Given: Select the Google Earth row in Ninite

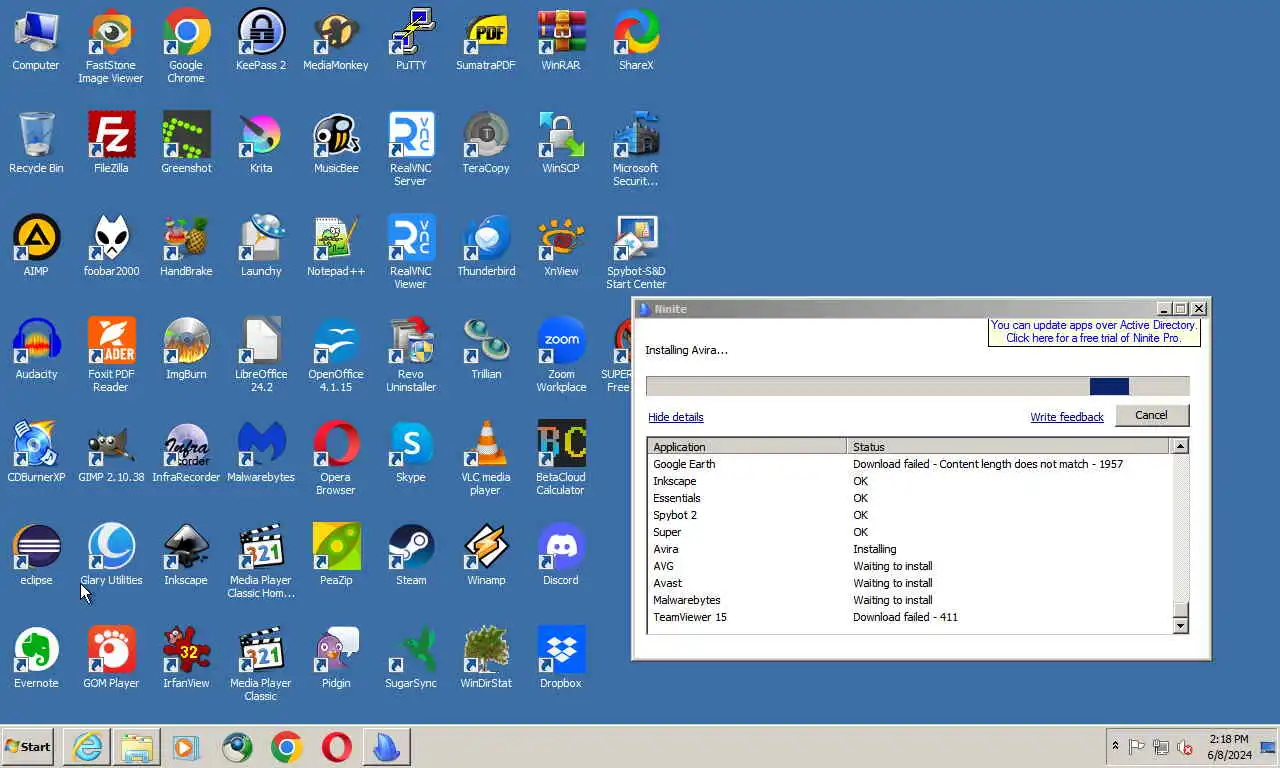Looking at the screenshot, I should coord(909,464).
